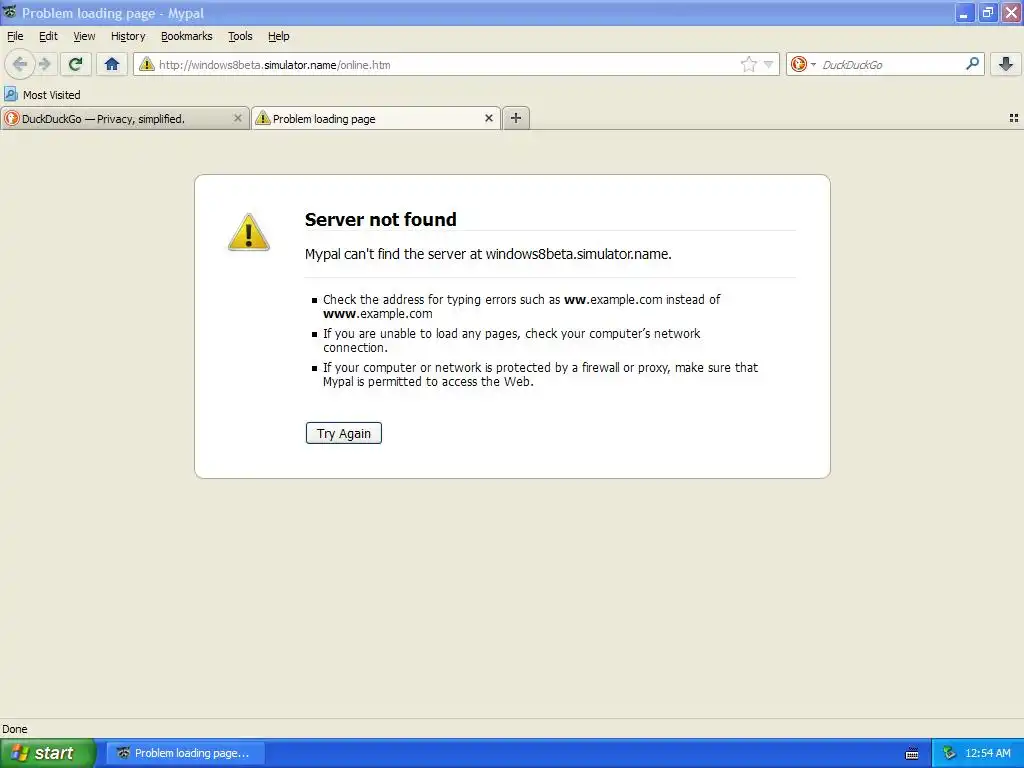
Task: Open the Most Visited bookmarks folder
Action: pos(42,95)
